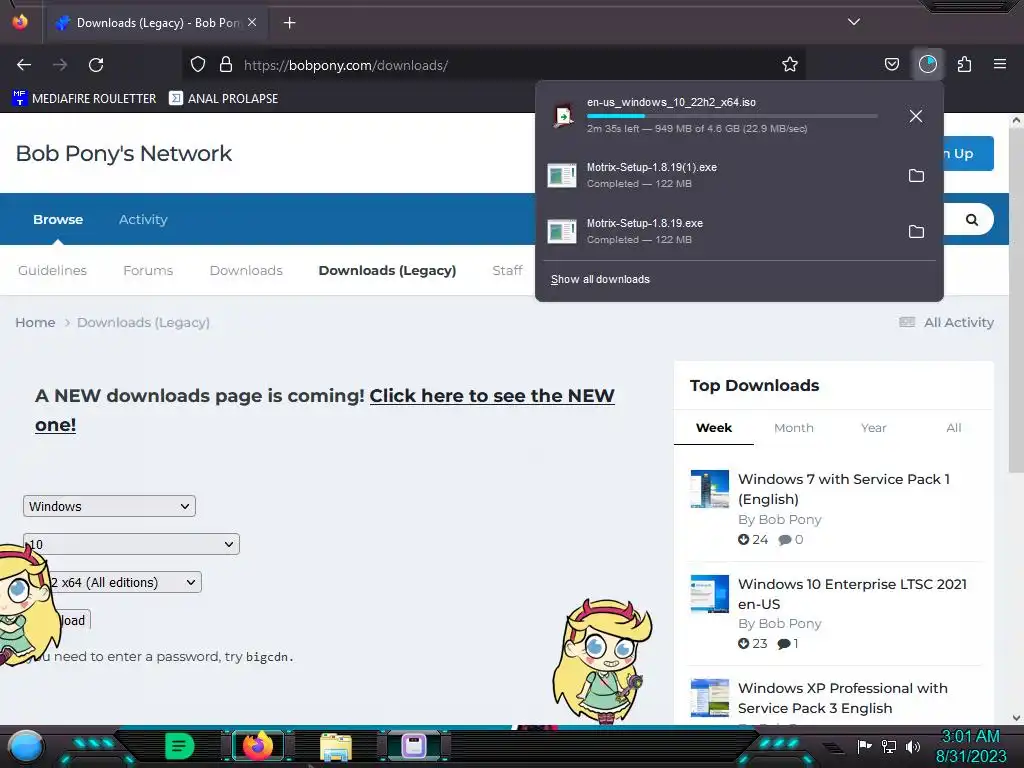This screenshot has height=768, width=1024.
Task: Select the Week tab in Top Downloads
Action: click(x=714, y=428)
